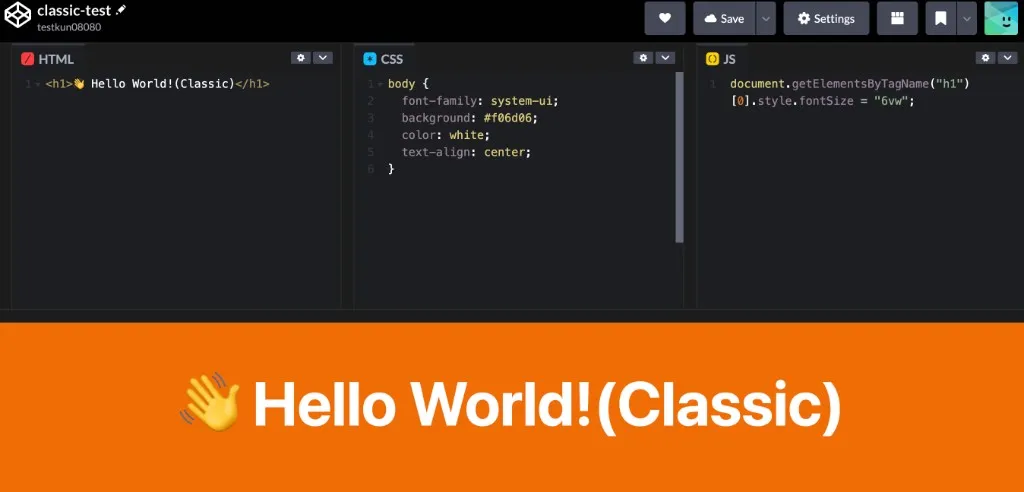Click 'color: white;' CSS line
The width and height of the screenshot is (1024, 492).
click(445, 135)
